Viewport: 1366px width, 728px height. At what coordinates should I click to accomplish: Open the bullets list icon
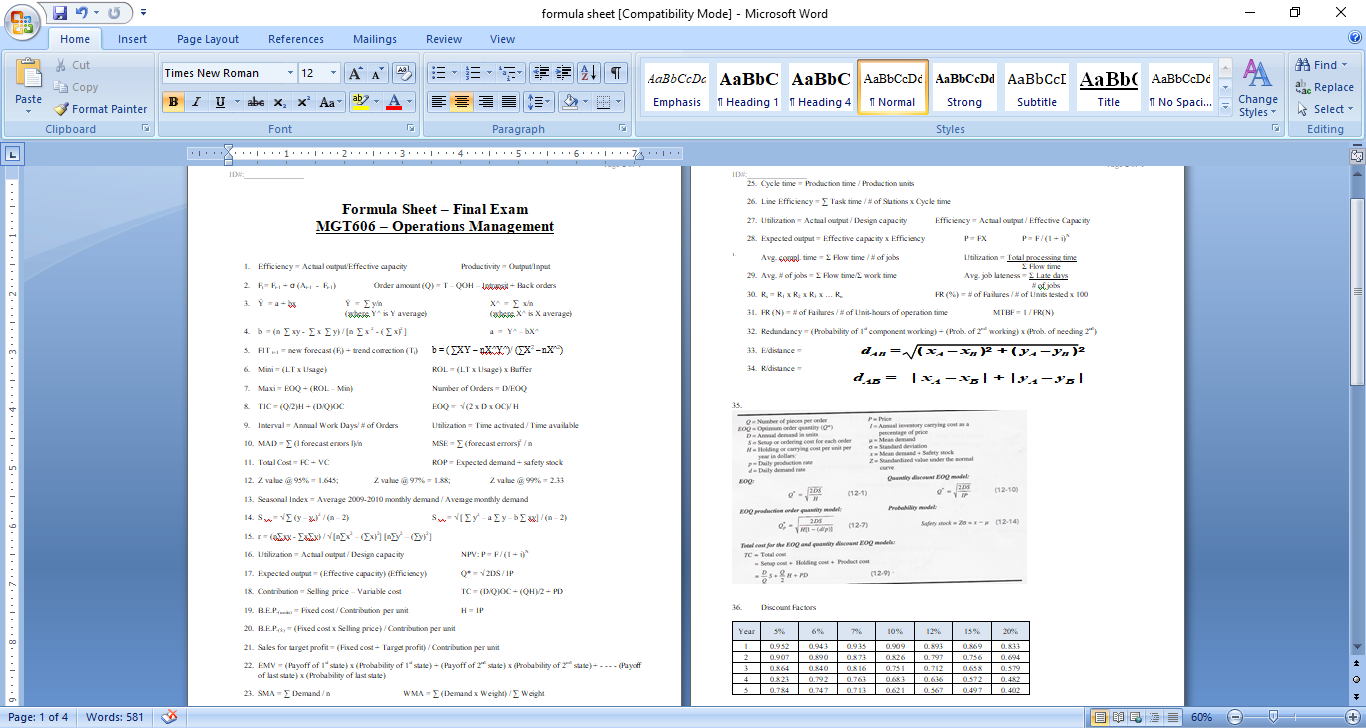click(x=438, y=71)
